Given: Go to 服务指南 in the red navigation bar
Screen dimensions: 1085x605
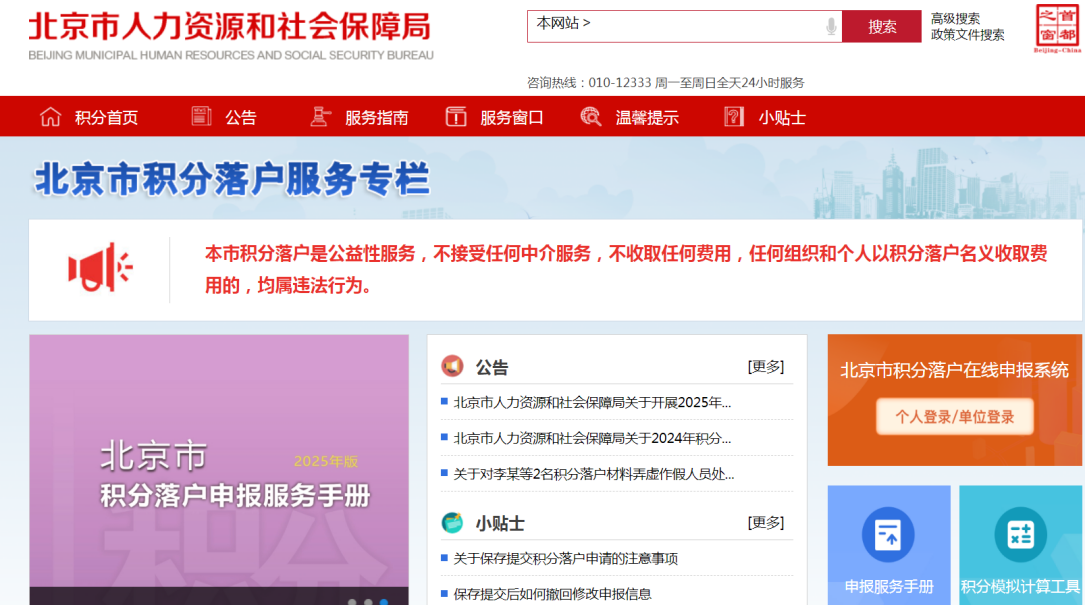Looking at the screenshot, I should click(376, 118).
